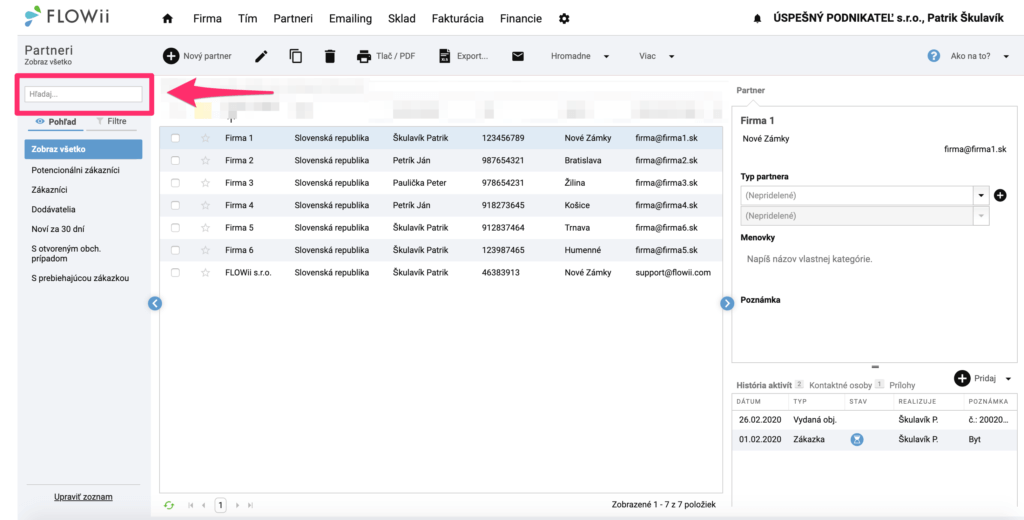This screenshot has width=1024, height=520.
Task: Open the Financie menu
Action: tap(520, 19)
